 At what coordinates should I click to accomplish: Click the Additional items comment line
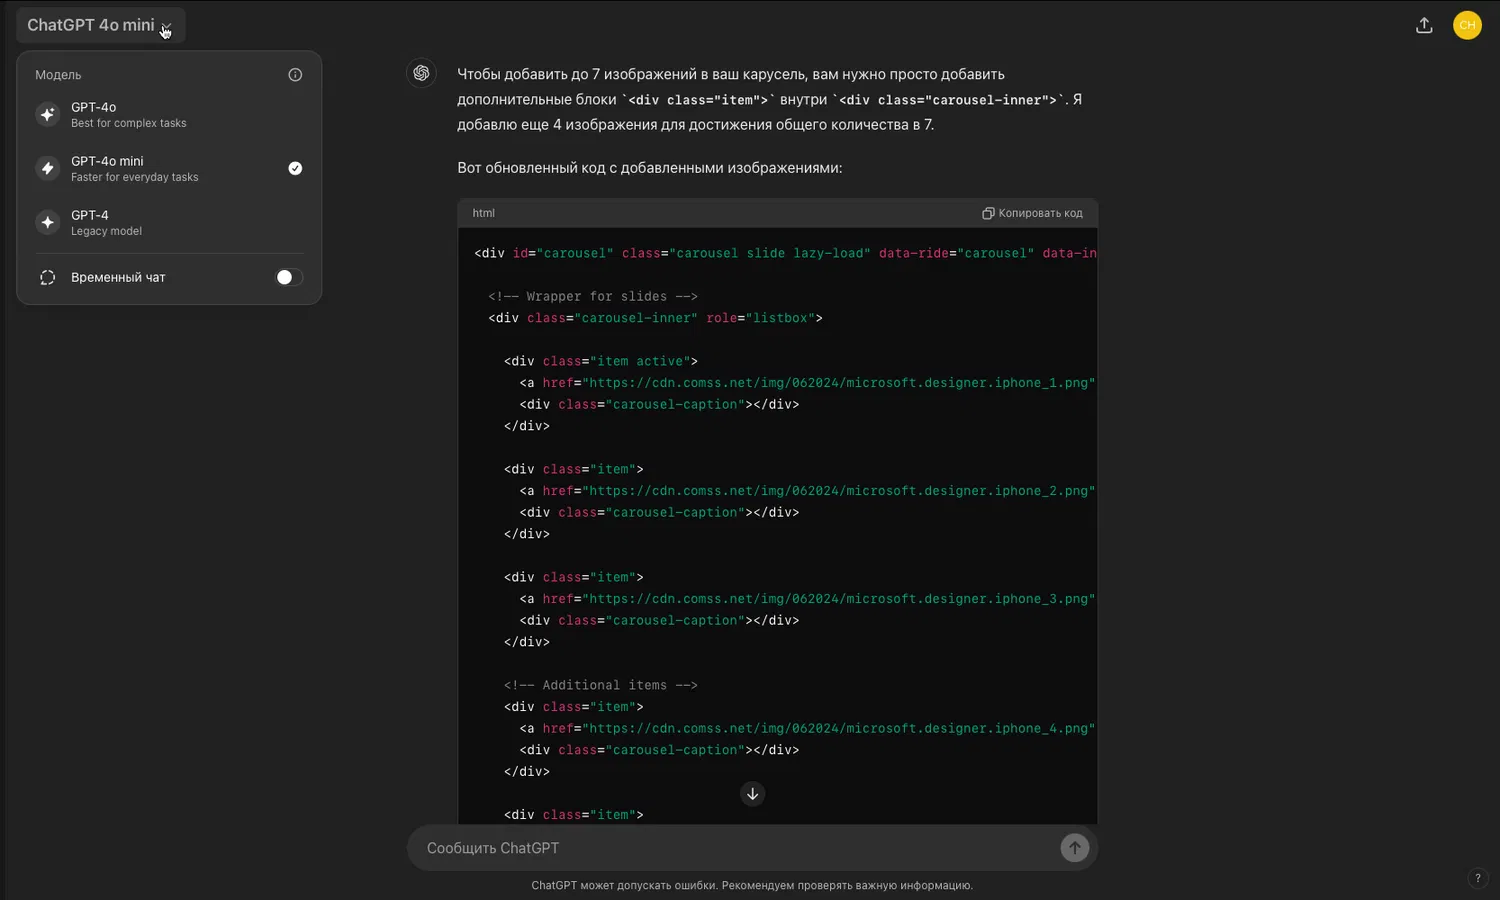coord(601,686)
